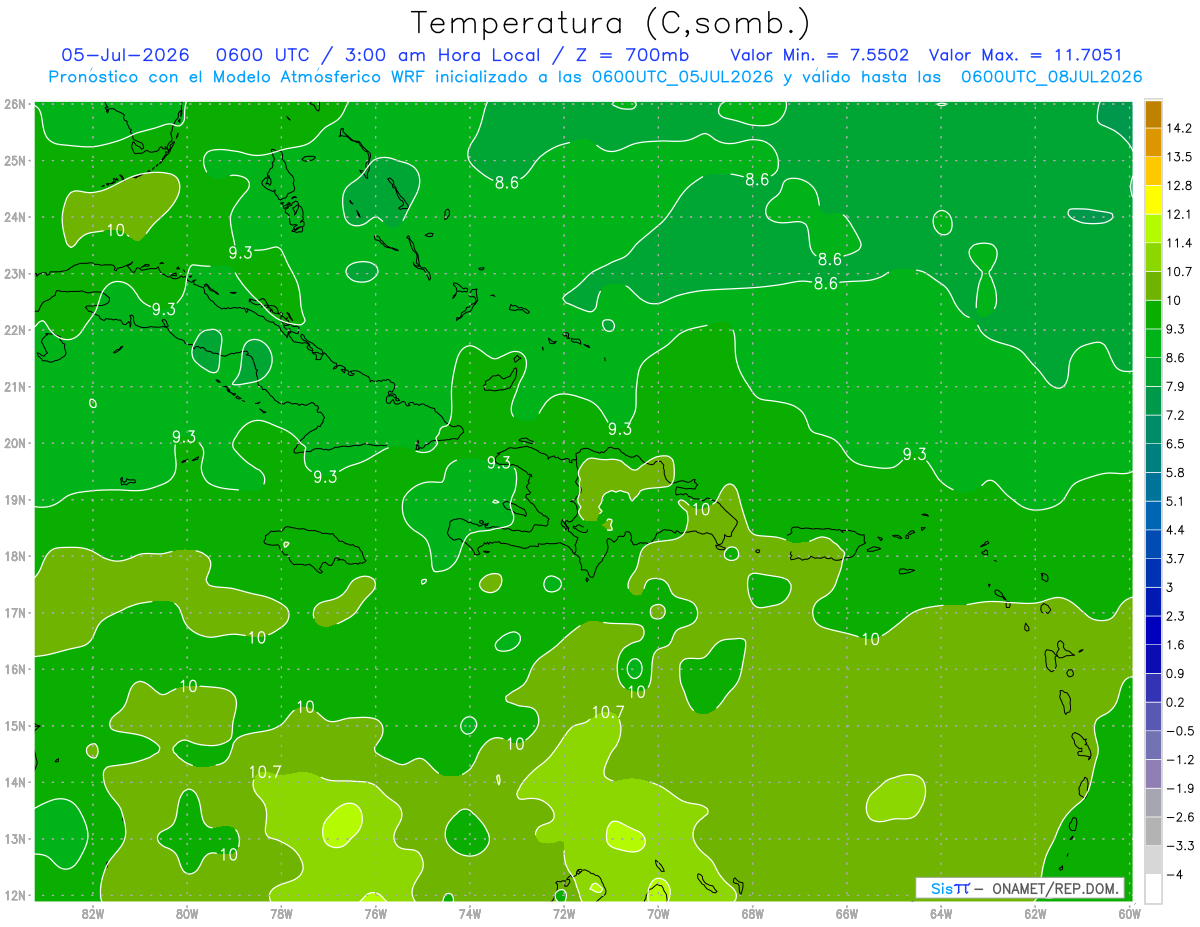
Task: Click the "-4" value on the color scale
Action: coord(1174,874)
